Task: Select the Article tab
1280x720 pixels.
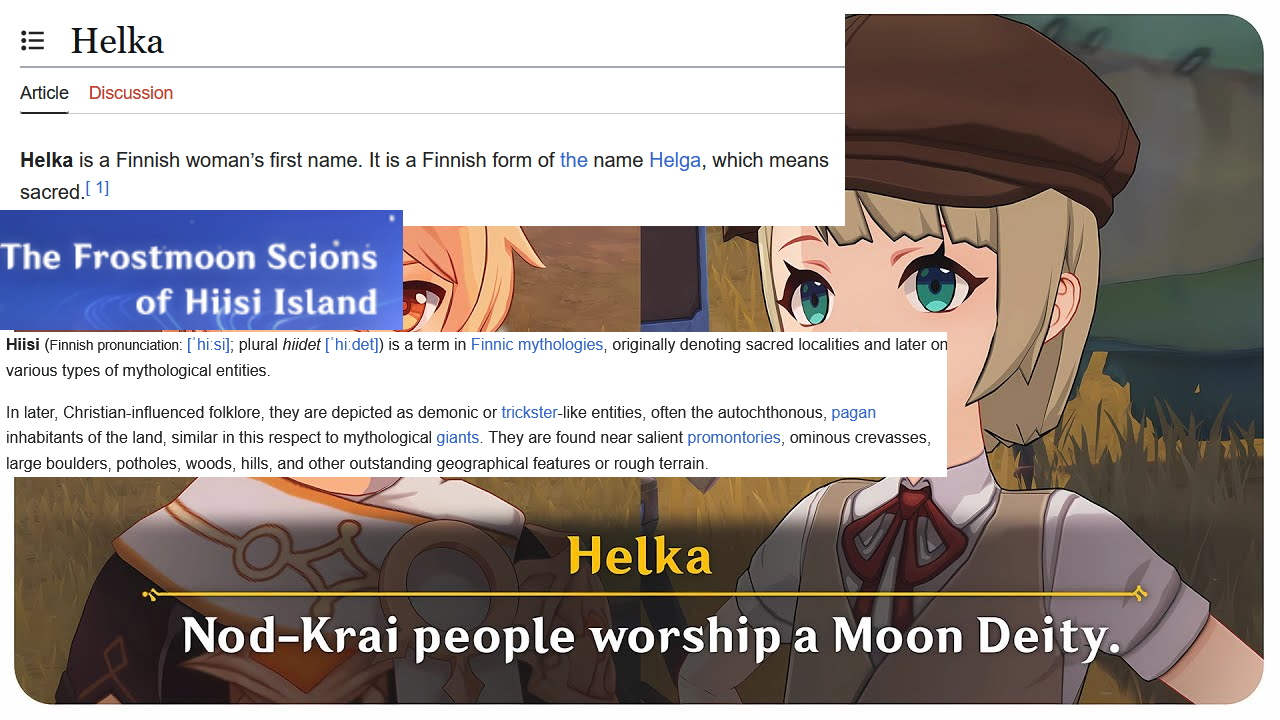Action: click(x=44, y=93)
